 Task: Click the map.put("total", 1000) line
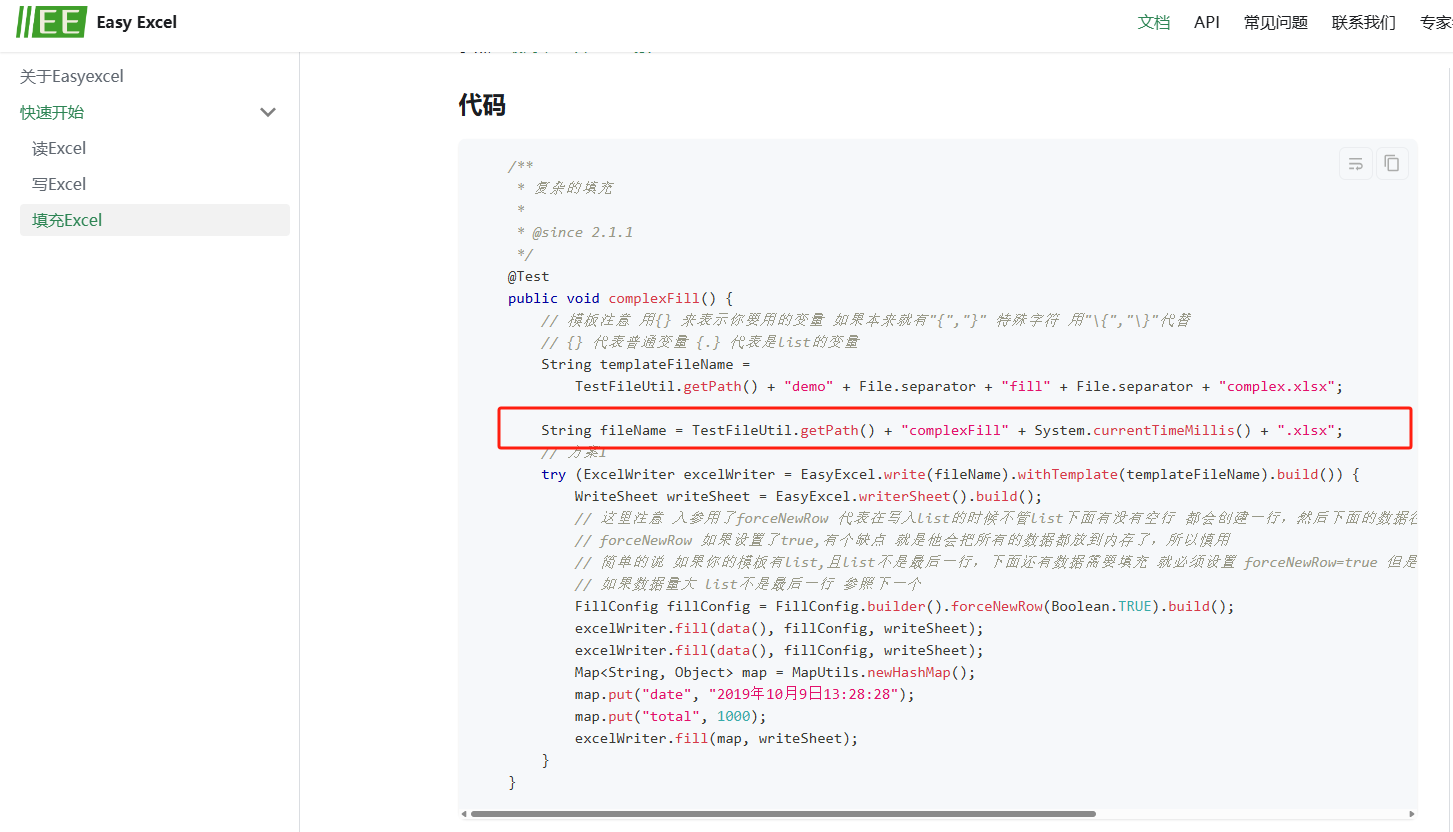[x=670, y=716]
